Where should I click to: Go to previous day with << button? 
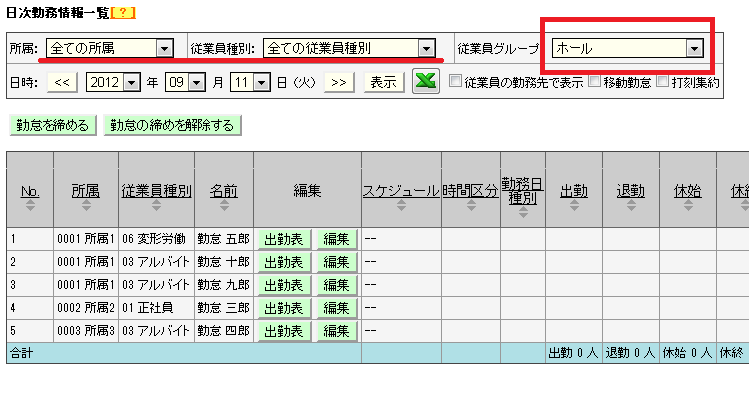62,82
